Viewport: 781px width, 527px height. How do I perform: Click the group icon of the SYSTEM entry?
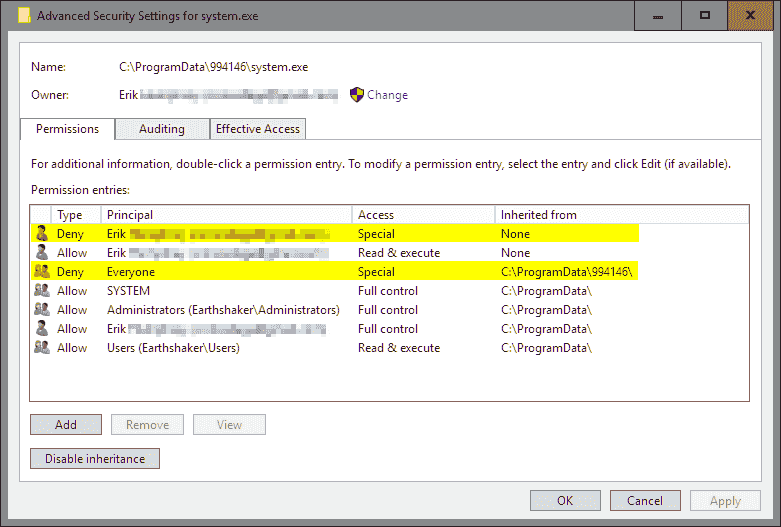point(42,290)
